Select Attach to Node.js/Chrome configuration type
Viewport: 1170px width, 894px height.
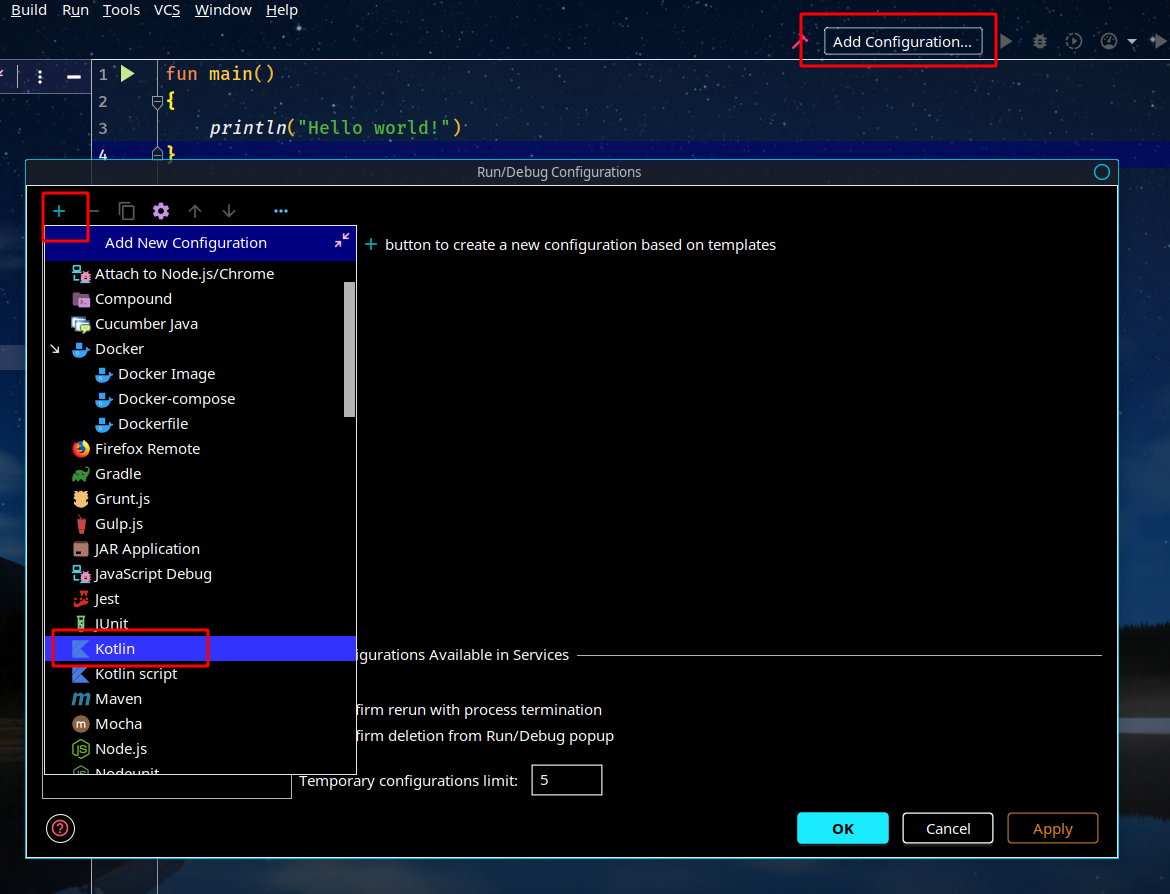(200, 274)
